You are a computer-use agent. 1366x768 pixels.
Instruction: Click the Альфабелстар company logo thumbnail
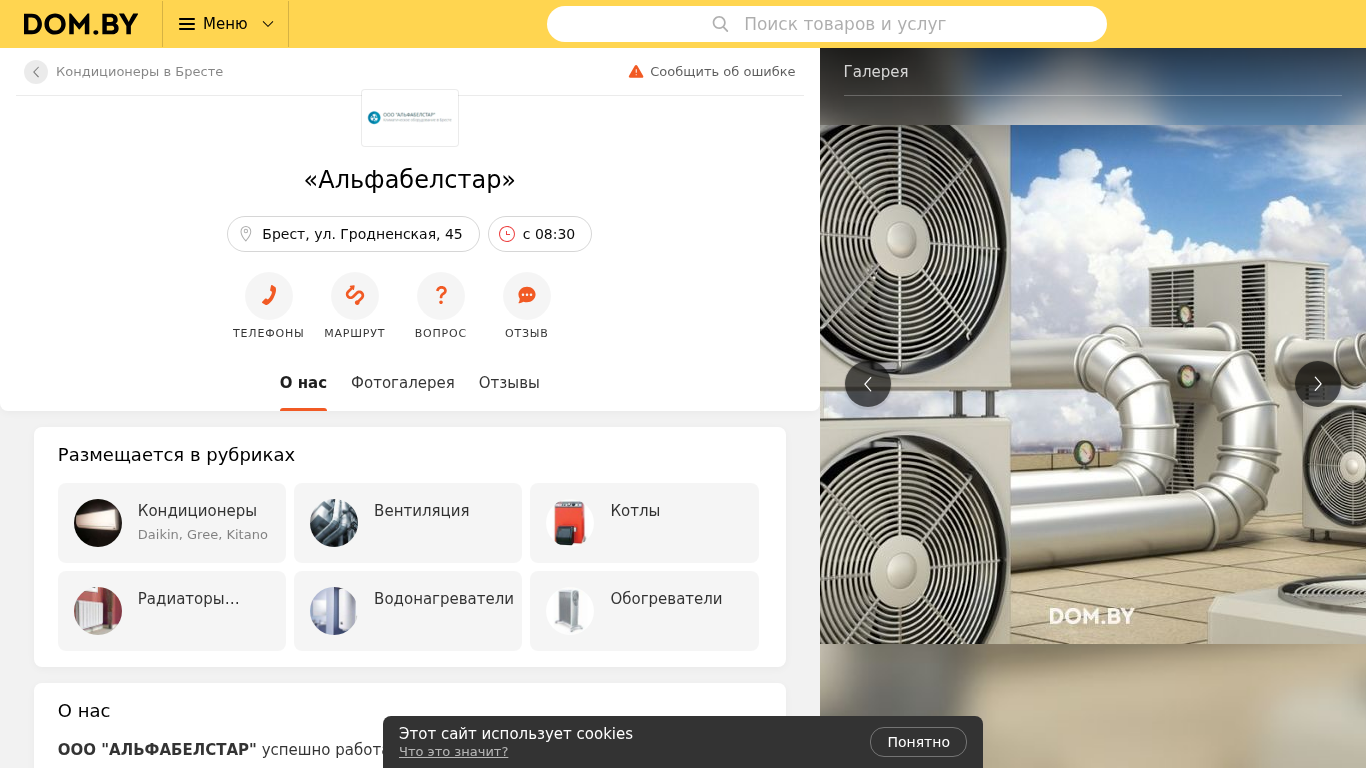(x=410, y=118)
